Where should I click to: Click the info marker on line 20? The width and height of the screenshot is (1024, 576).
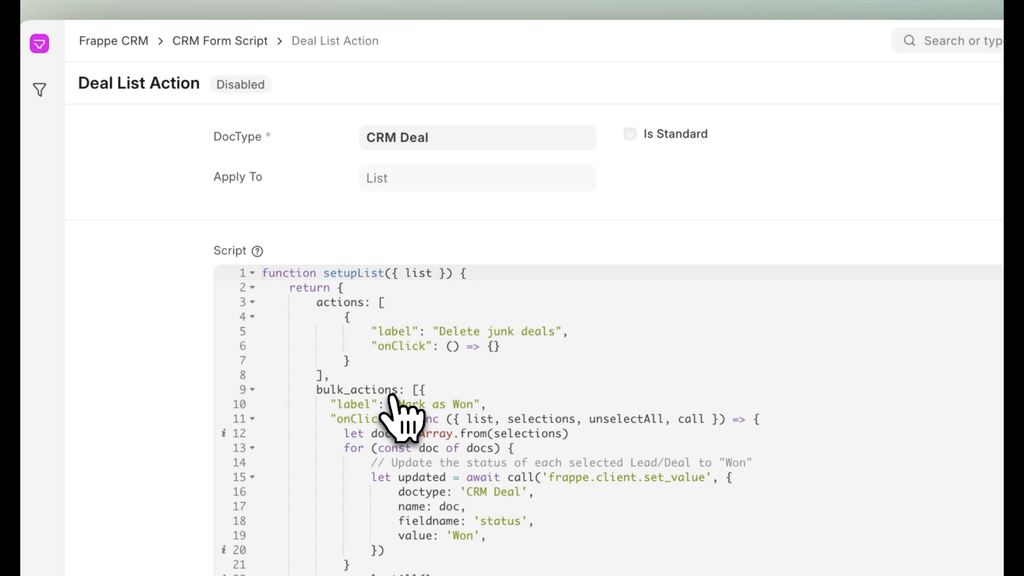point(224,550)
